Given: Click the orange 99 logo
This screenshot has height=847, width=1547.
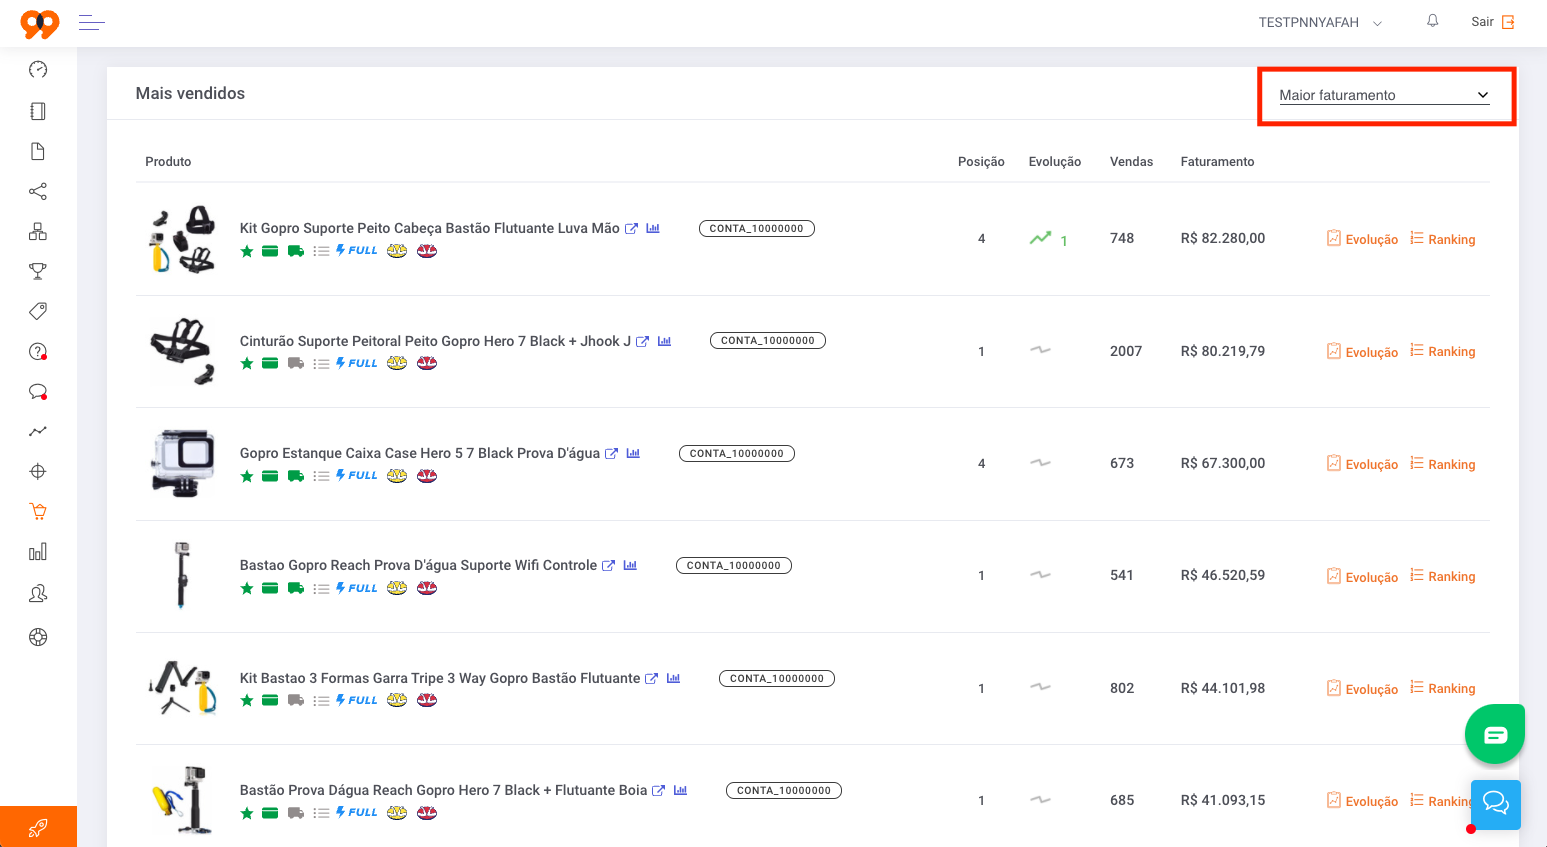Looking at the screenshot, I should coord(40,23).
